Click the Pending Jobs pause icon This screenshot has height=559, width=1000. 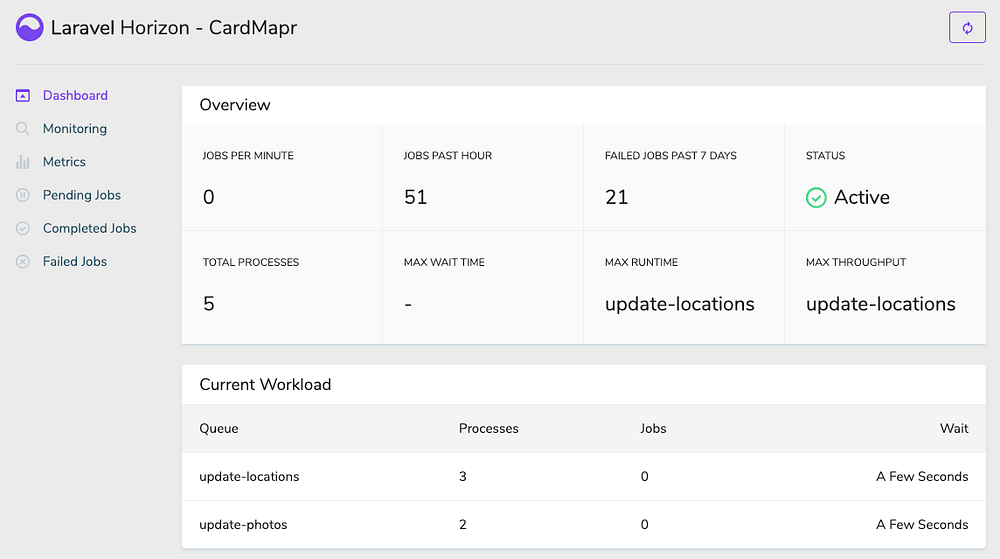pos(23,195)
